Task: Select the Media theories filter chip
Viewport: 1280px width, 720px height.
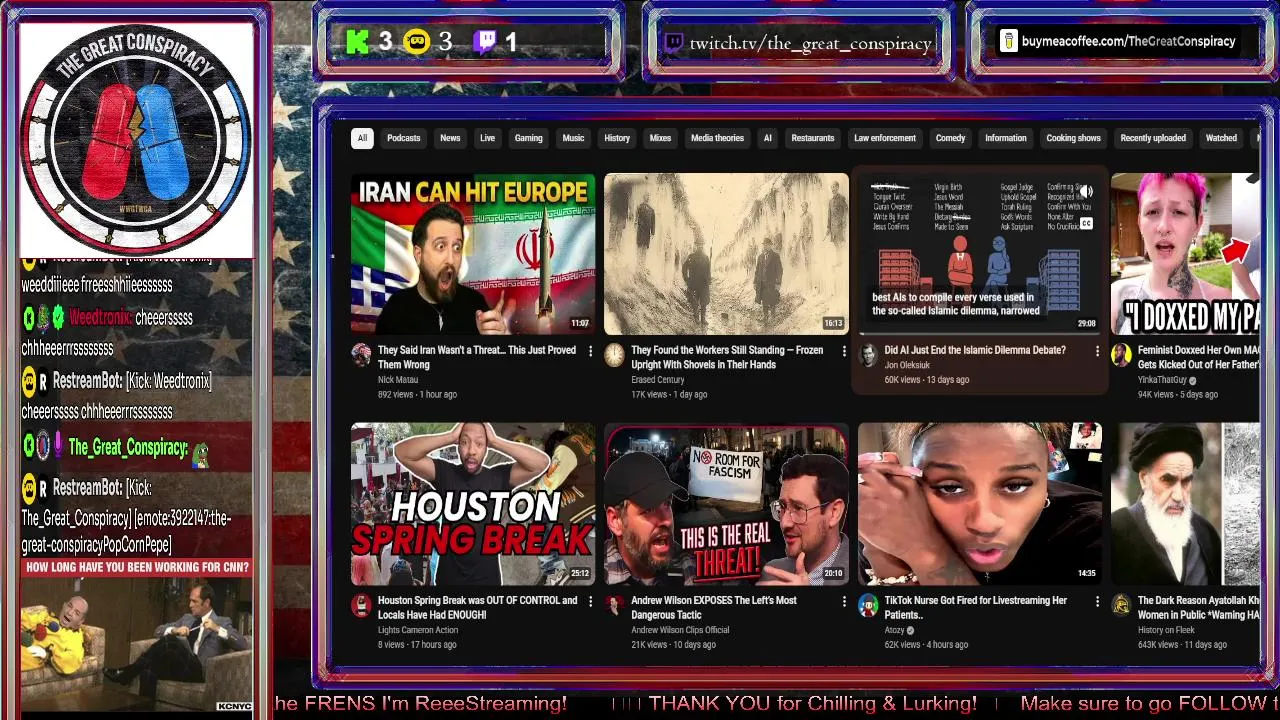Action: point(717,138)
